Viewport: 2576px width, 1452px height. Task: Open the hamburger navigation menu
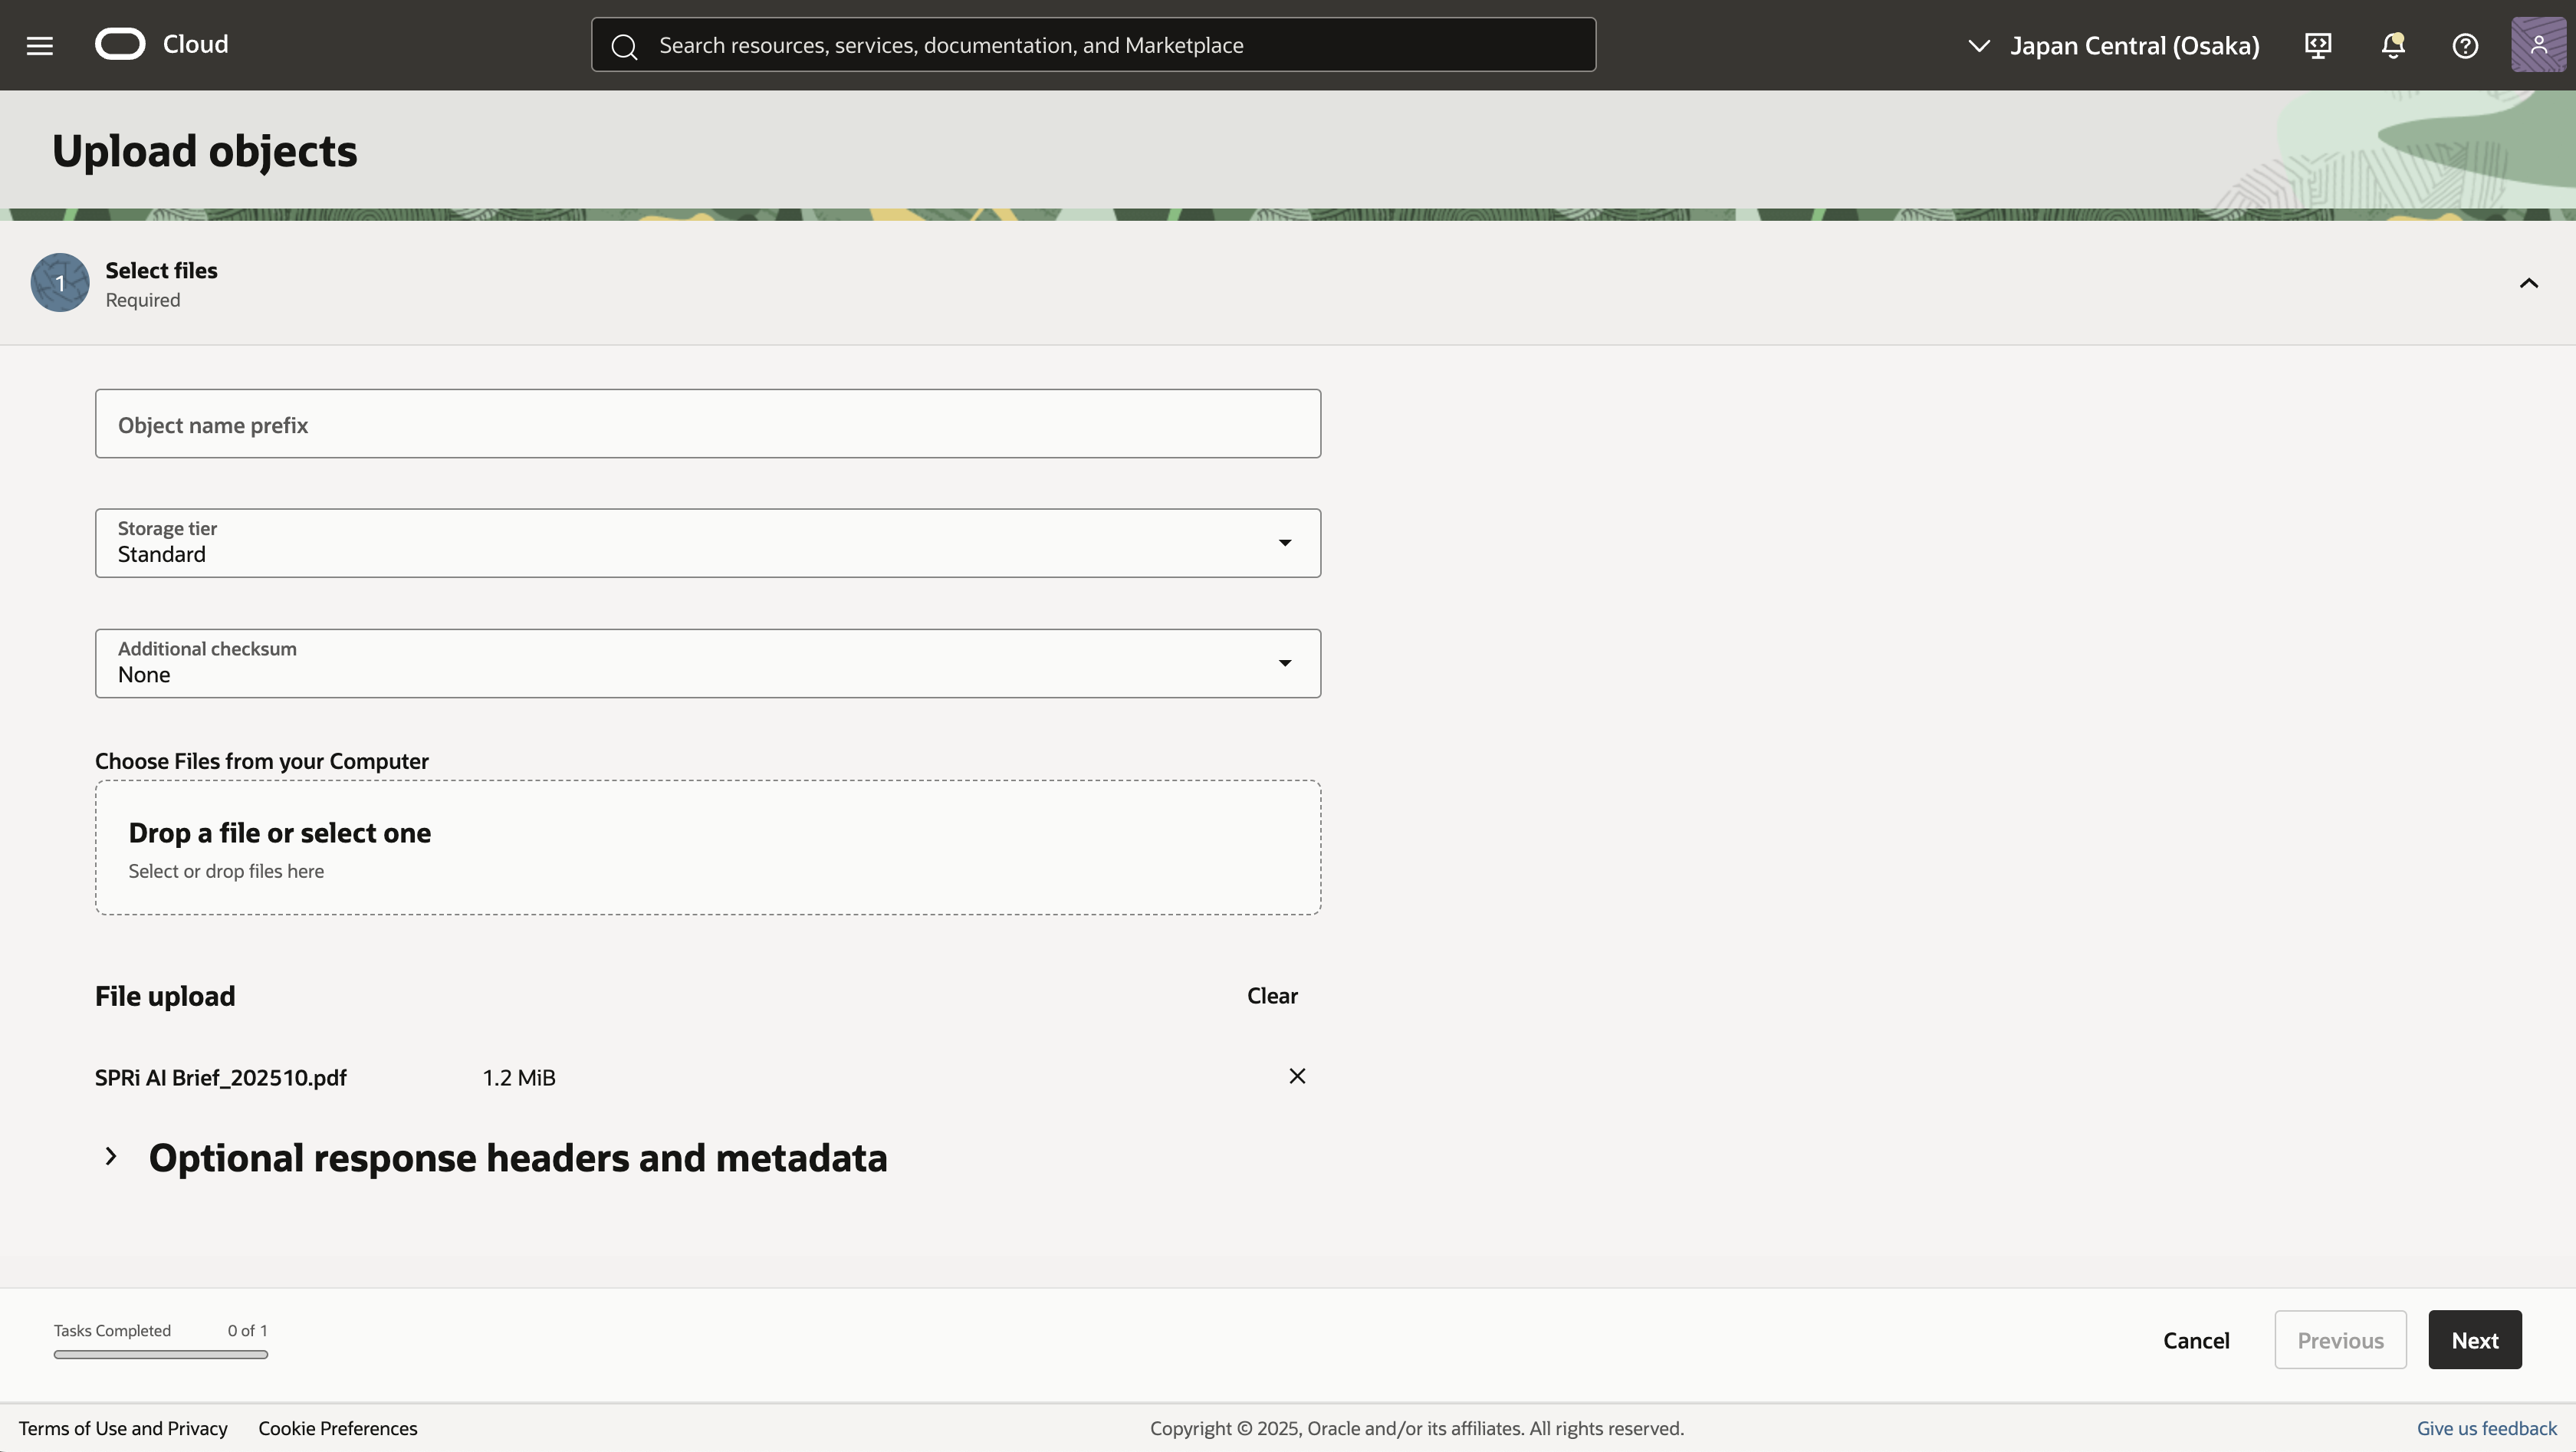pyautogui.click(x=40, y=45)
